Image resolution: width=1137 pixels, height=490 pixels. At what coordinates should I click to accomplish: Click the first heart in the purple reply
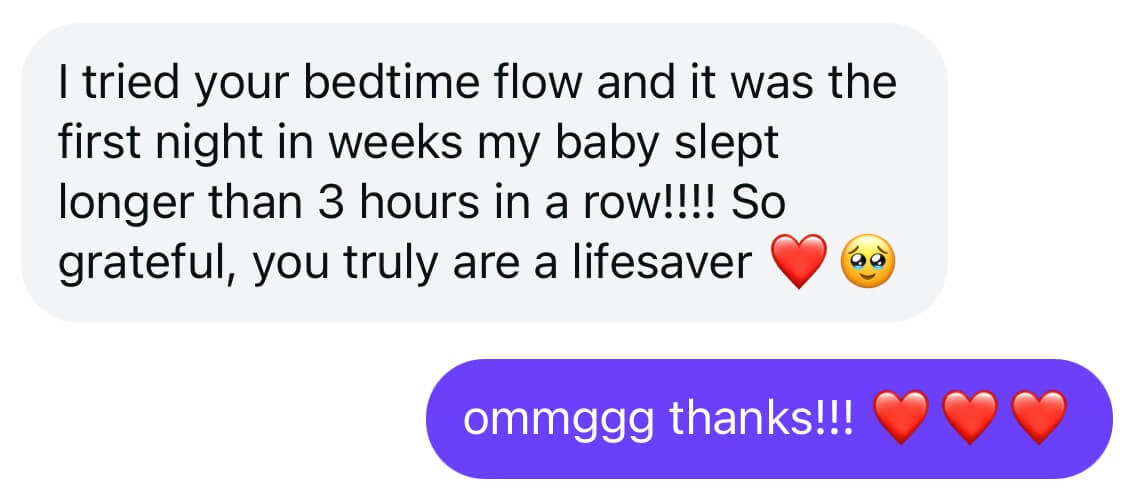pos(902,418)
